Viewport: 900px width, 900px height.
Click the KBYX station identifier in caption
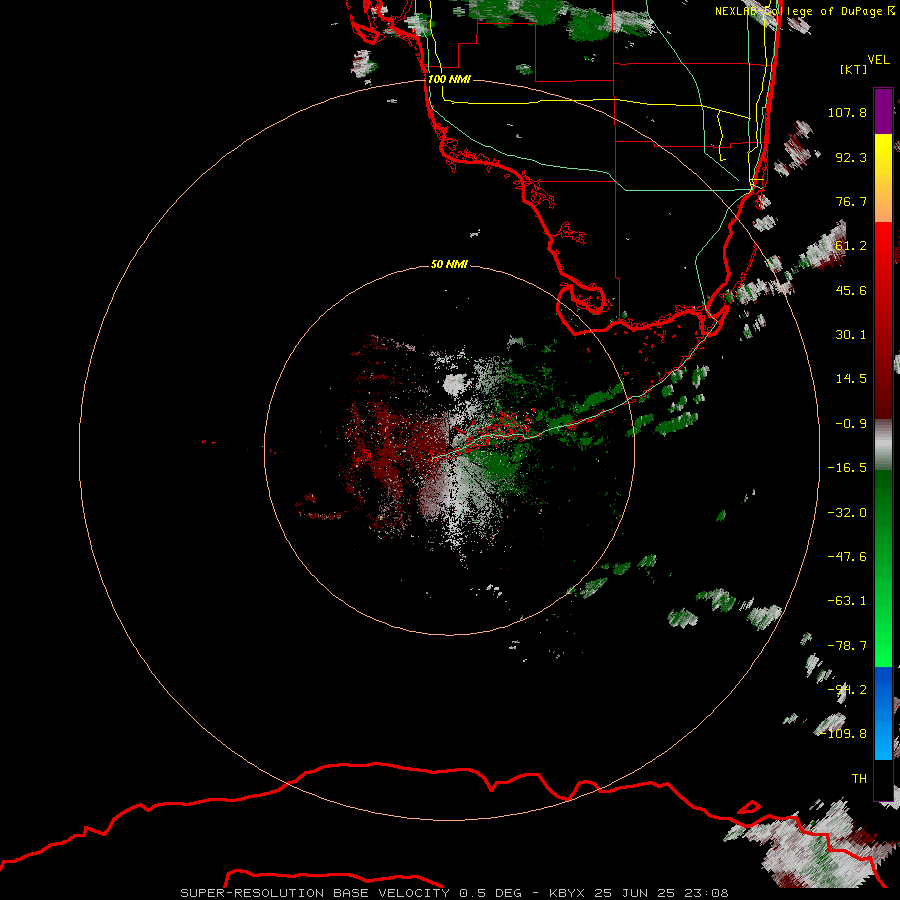click(567, 893)
